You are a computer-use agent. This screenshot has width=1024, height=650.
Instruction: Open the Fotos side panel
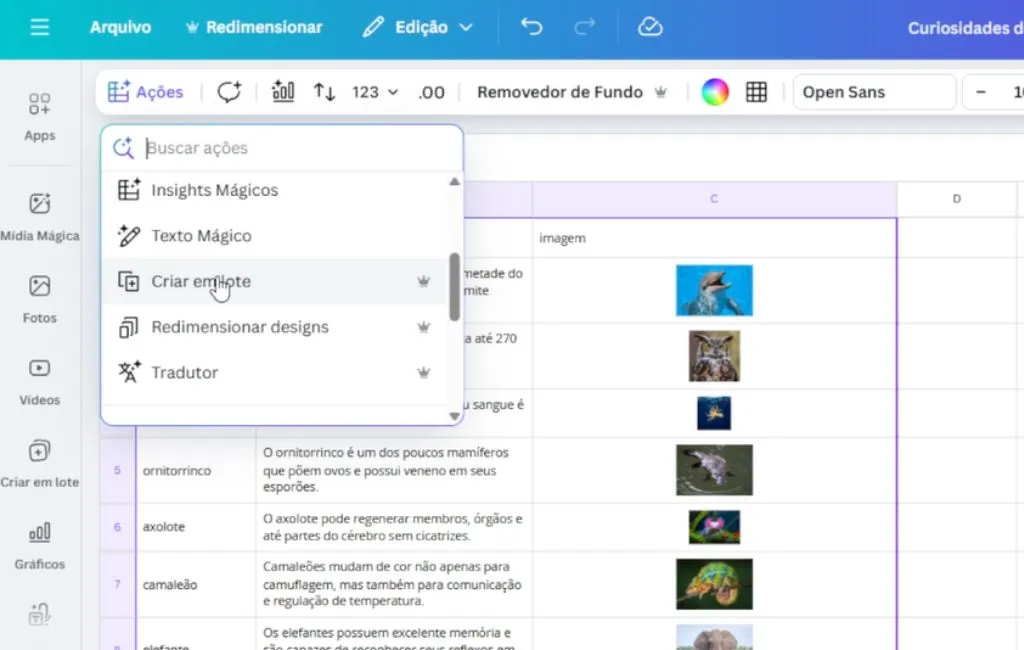tap(40, 298)
